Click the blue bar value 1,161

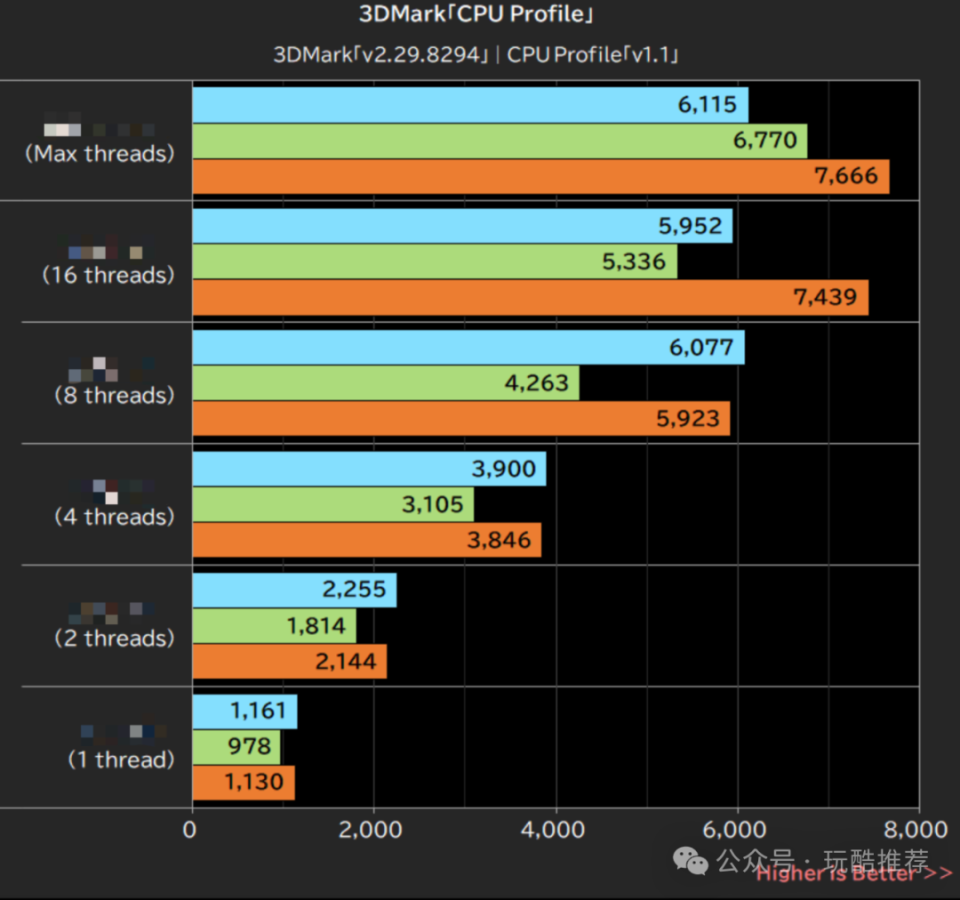(x=258, y=711)
